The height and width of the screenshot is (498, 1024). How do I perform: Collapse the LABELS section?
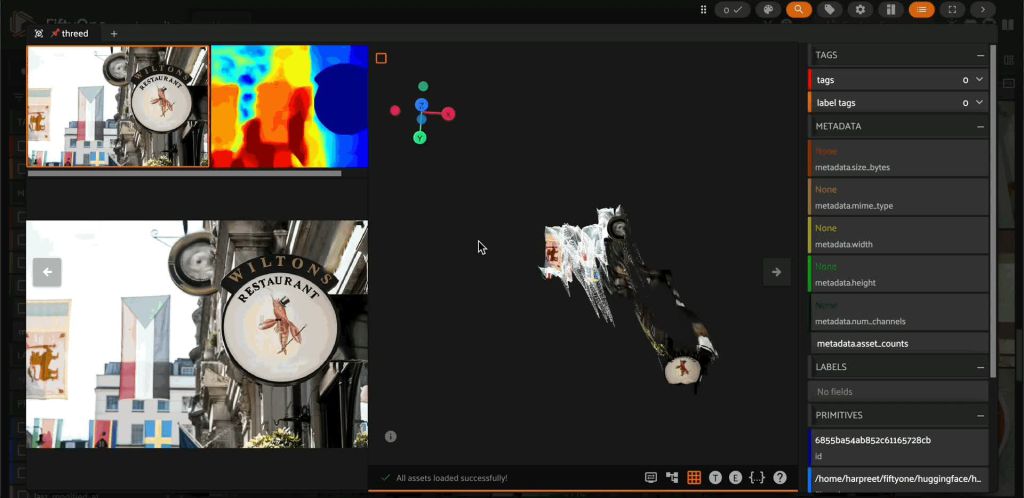(980, 367)
